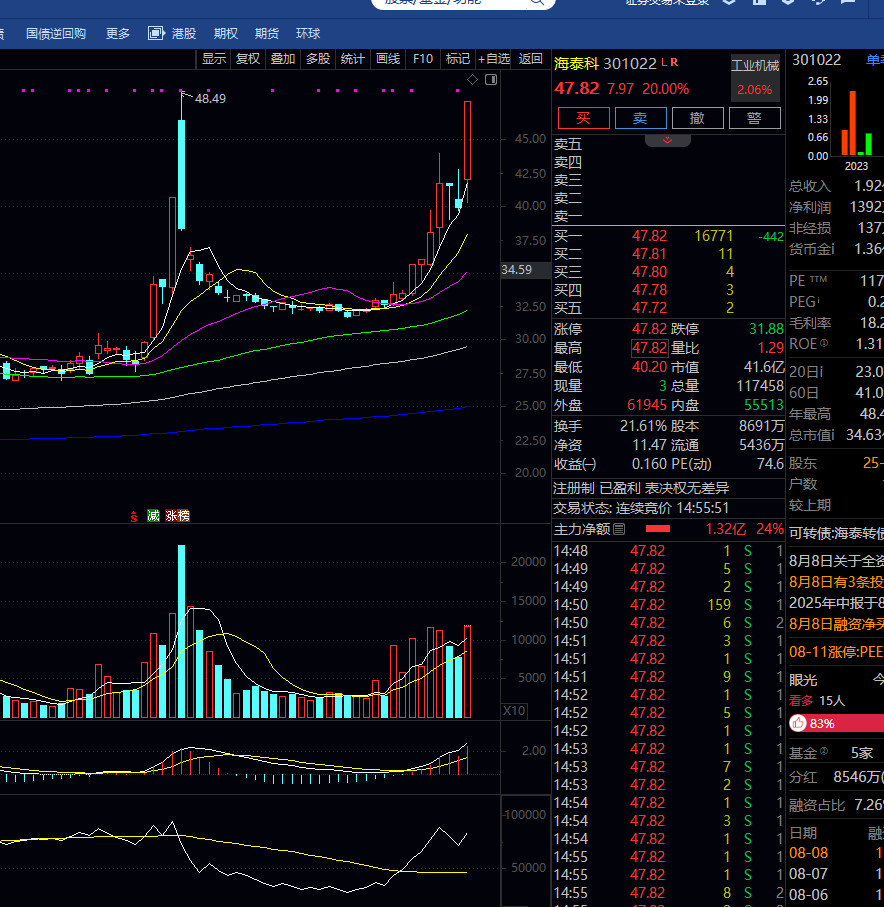Image resolution: width=884 pixels, height=907 pixels.
Task: Click the R flag next to stock code
Action: point(674,62)
